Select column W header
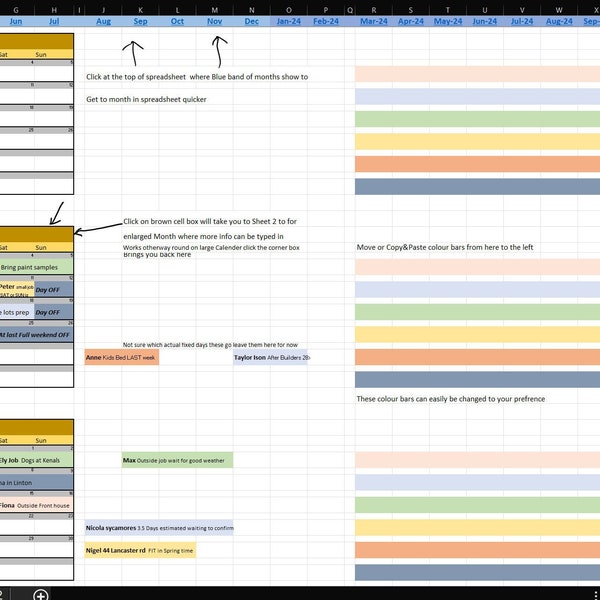This screenshot has width=600, height=600. [x=559, y=10]
